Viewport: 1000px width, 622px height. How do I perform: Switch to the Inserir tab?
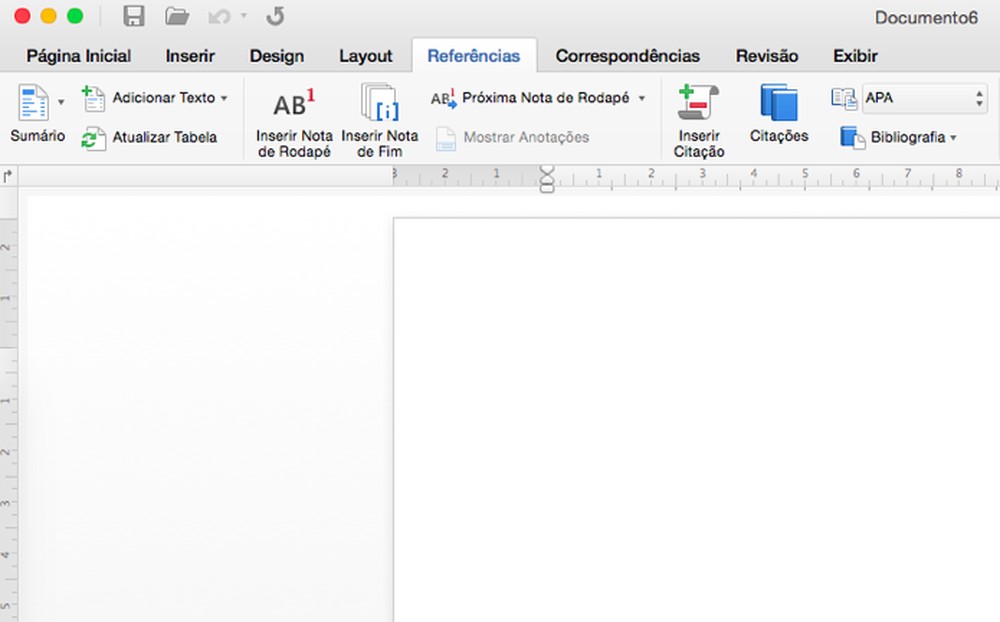190,56
